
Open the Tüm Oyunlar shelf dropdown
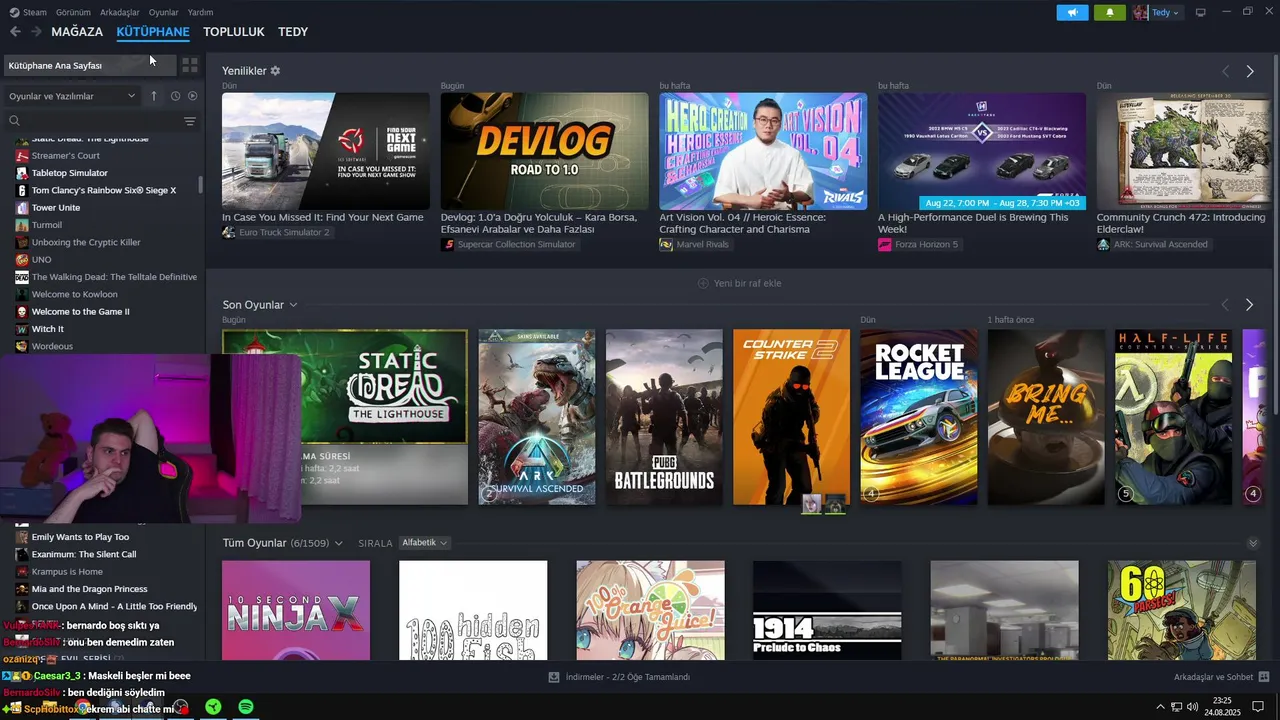[x=338, y=543]
